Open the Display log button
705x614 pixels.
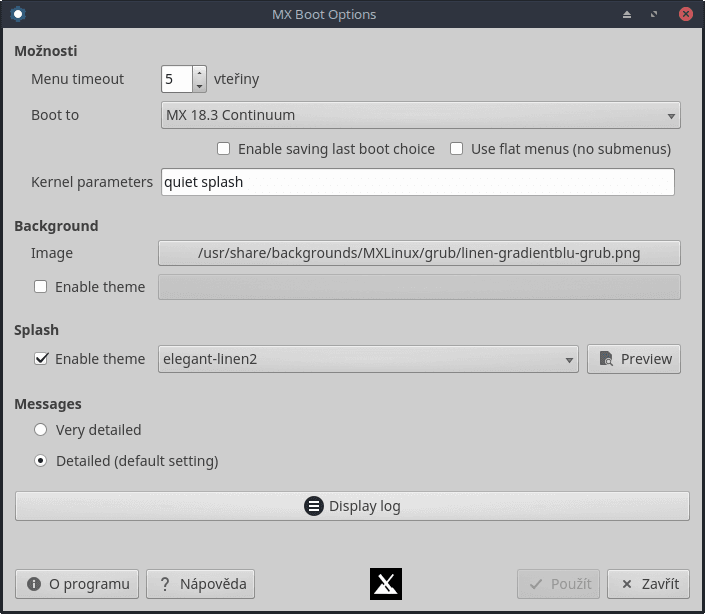coord(352,506)
